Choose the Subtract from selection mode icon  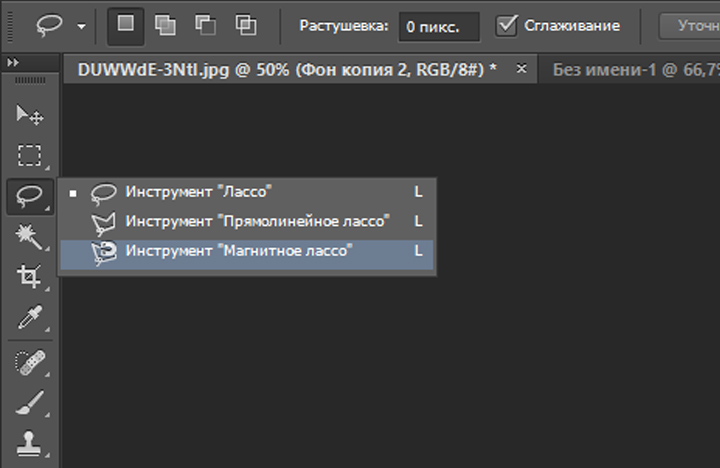coord(205,26)
